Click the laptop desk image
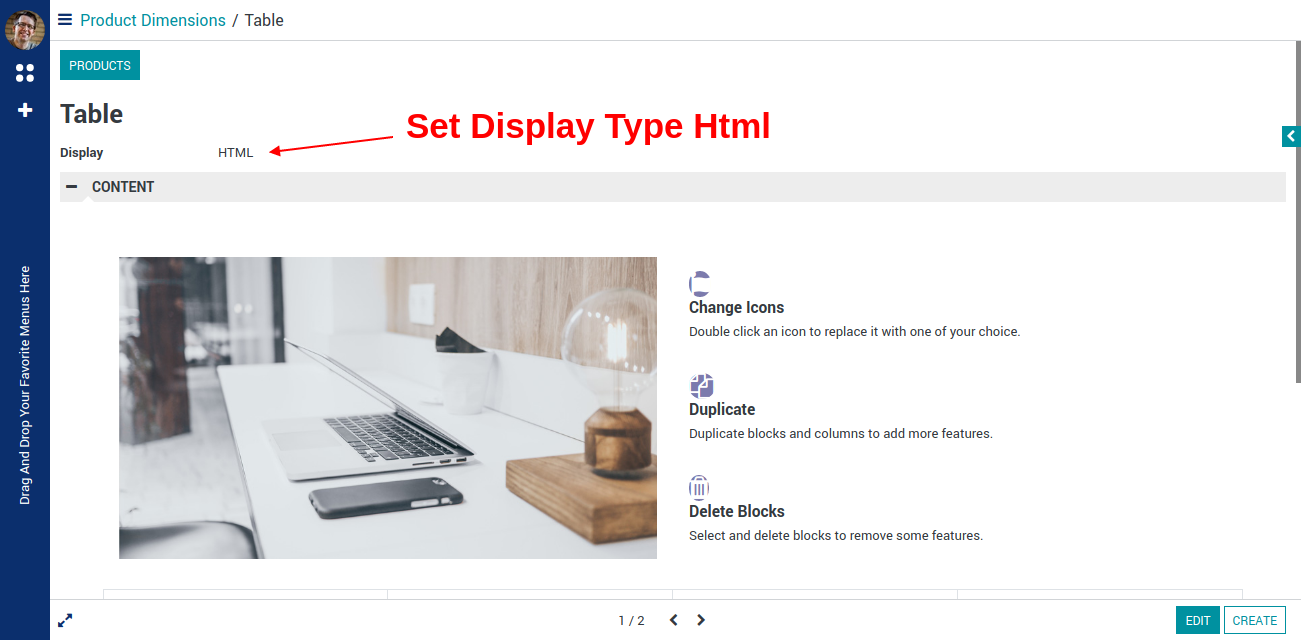This screenshot has height=640, width=1301. pyautogui.click(x=388, y=408)
